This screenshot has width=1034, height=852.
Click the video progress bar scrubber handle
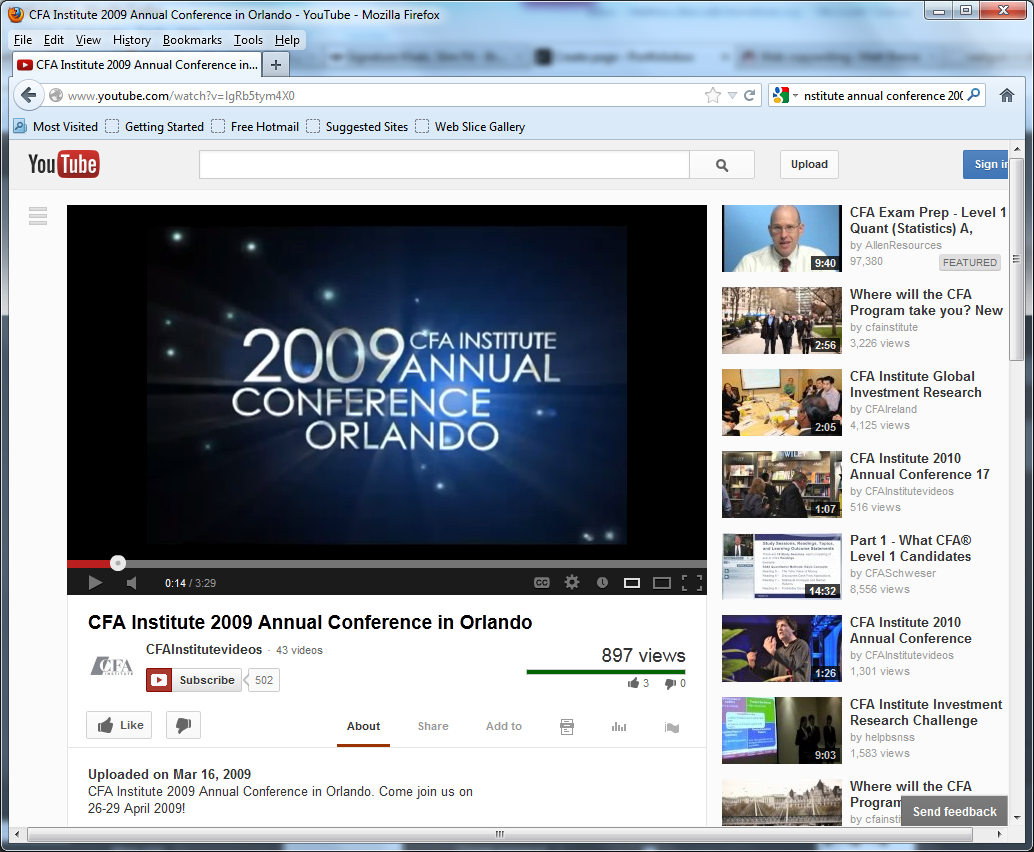coord(117,563)
